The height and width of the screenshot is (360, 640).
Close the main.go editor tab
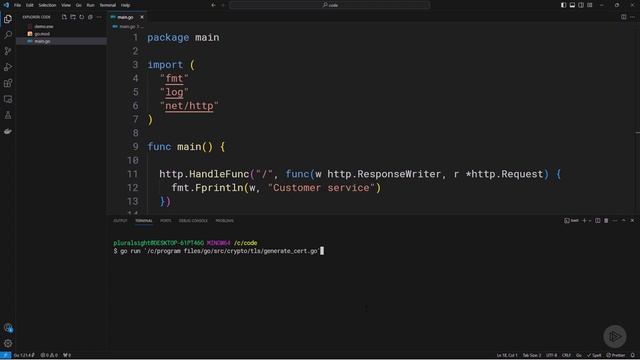point(142,17)
